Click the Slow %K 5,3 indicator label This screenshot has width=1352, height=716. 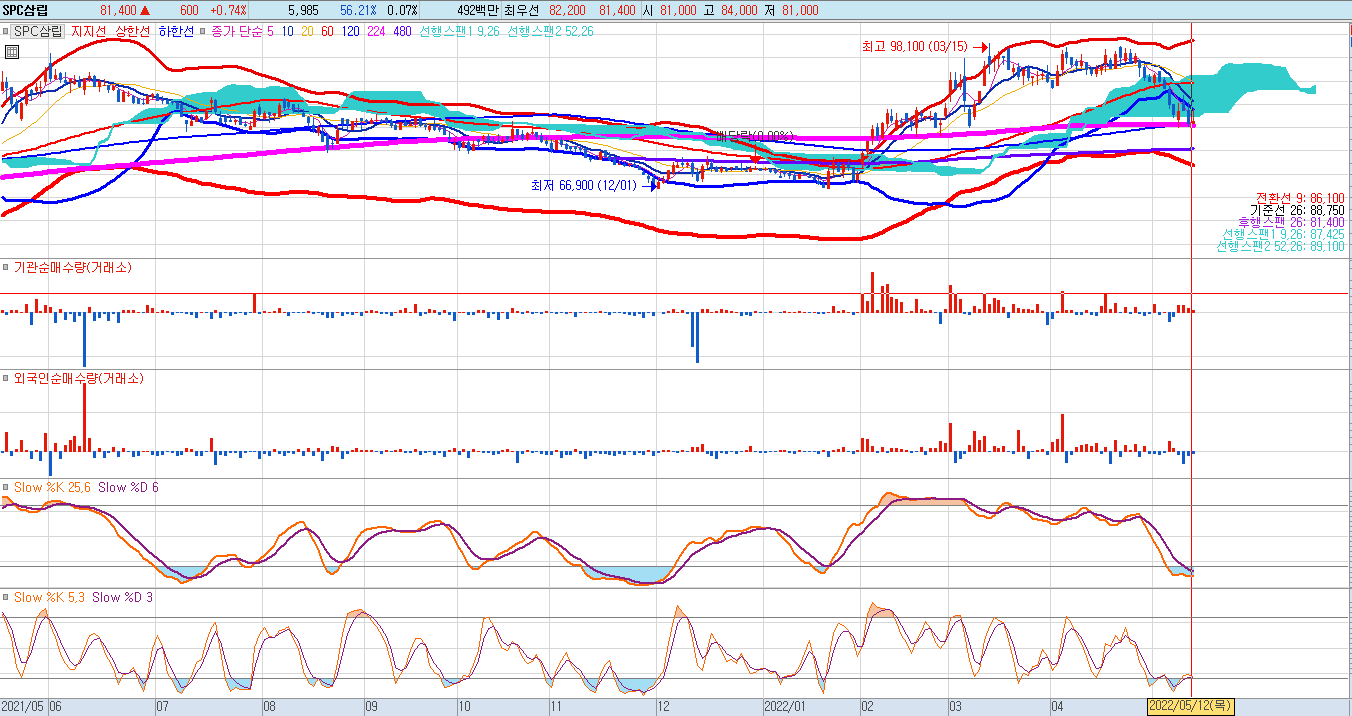pyautogui.click(x=48, y=597)
